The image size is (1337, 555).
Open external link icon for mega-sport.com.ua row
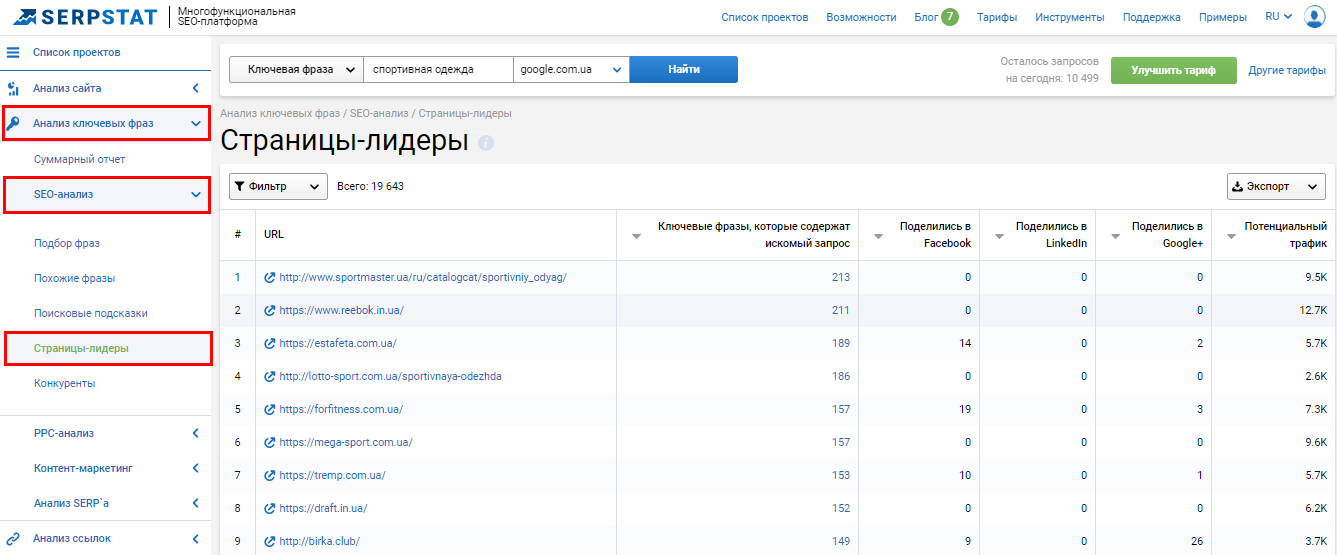[269, 443]
